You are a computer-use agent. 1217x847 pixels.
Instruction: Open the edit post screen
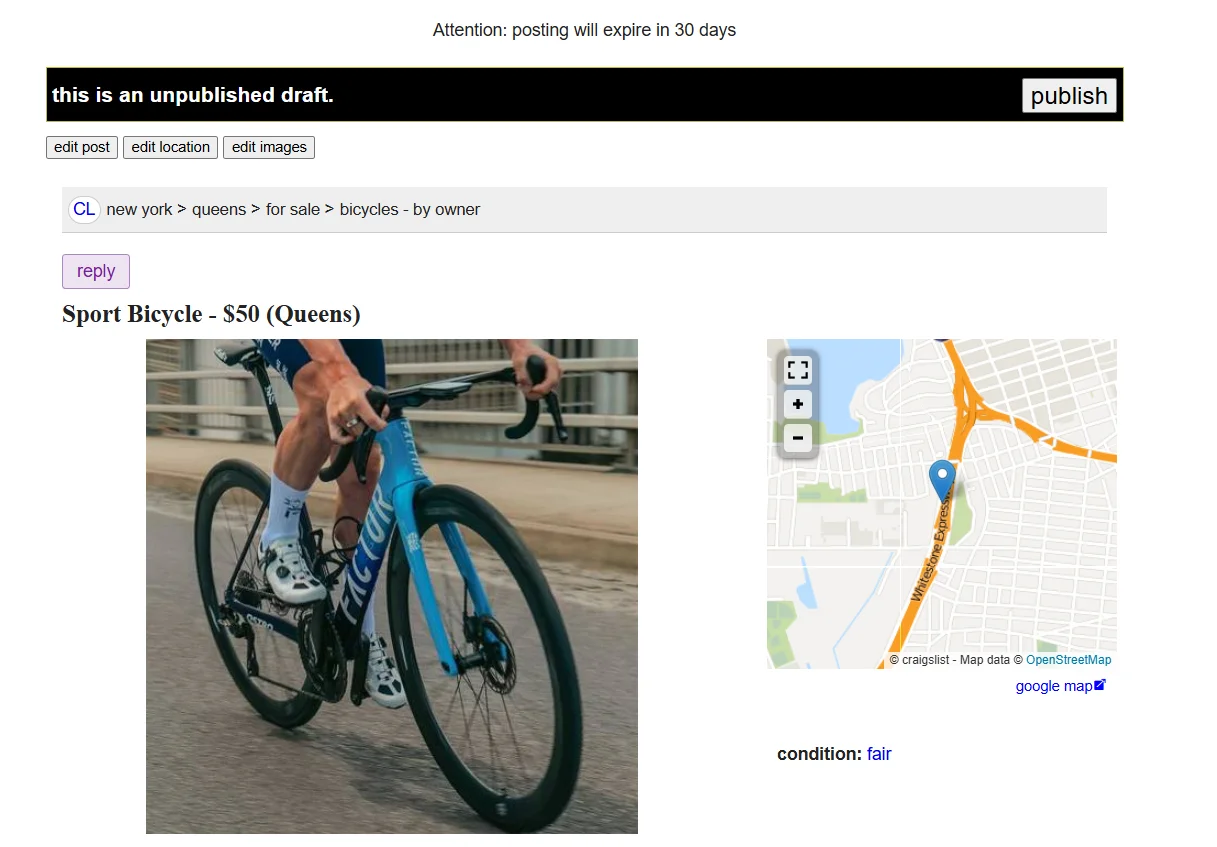81,147
